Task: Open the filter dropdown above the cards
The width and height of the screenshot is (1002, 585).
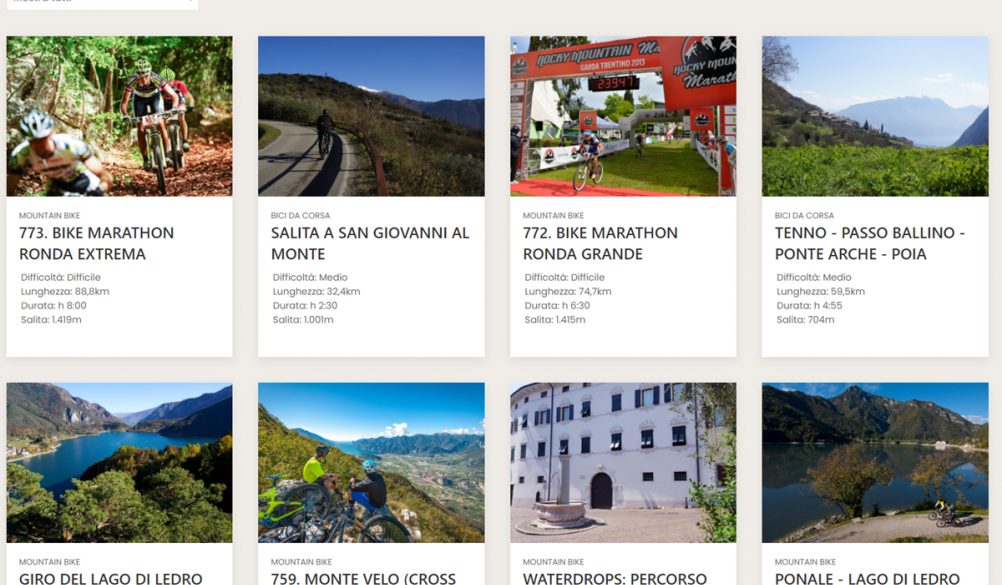Action: pyautogui.click(x=102, y=3)
